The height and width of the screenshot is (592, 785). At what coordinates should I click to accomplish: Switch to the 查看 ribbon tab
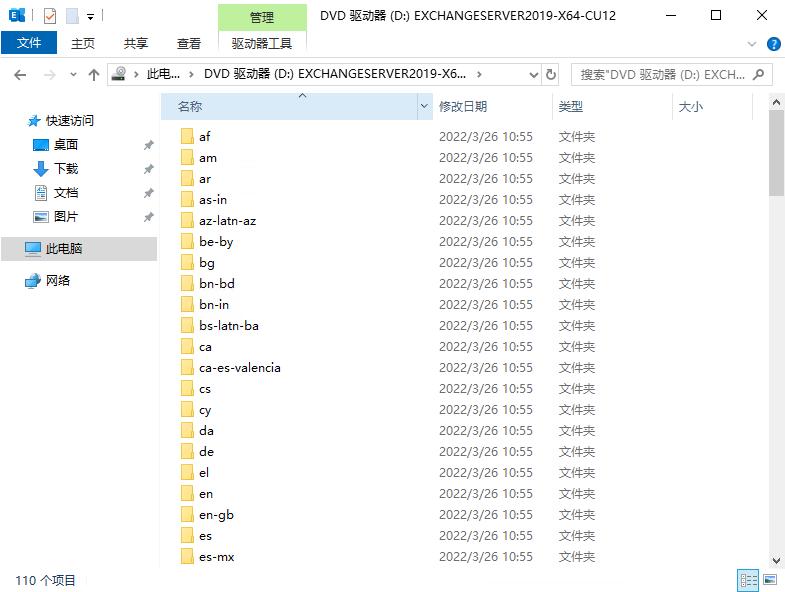pyautogui.click(x=189, y=44)
